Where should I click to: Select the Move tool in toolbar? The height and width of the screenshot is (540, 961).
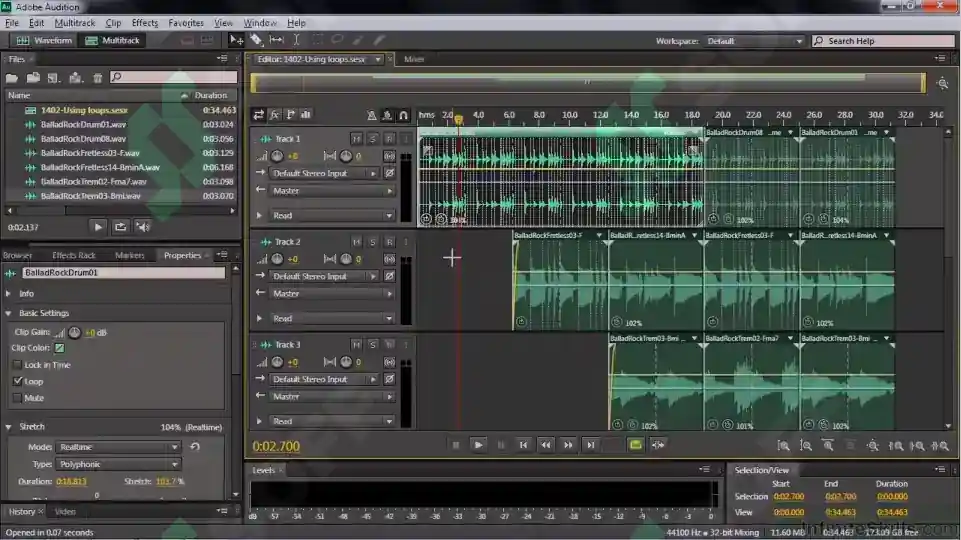[x=236, y=40]
